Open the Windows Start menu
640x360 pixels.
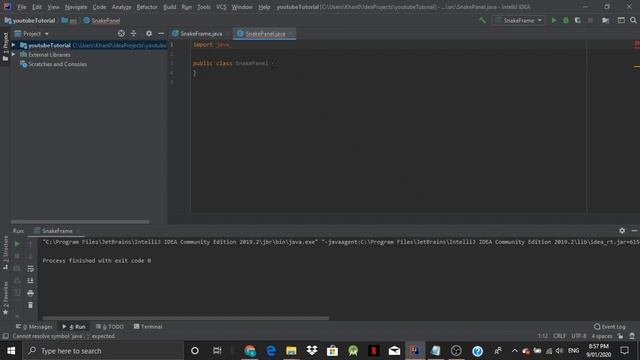11,351
